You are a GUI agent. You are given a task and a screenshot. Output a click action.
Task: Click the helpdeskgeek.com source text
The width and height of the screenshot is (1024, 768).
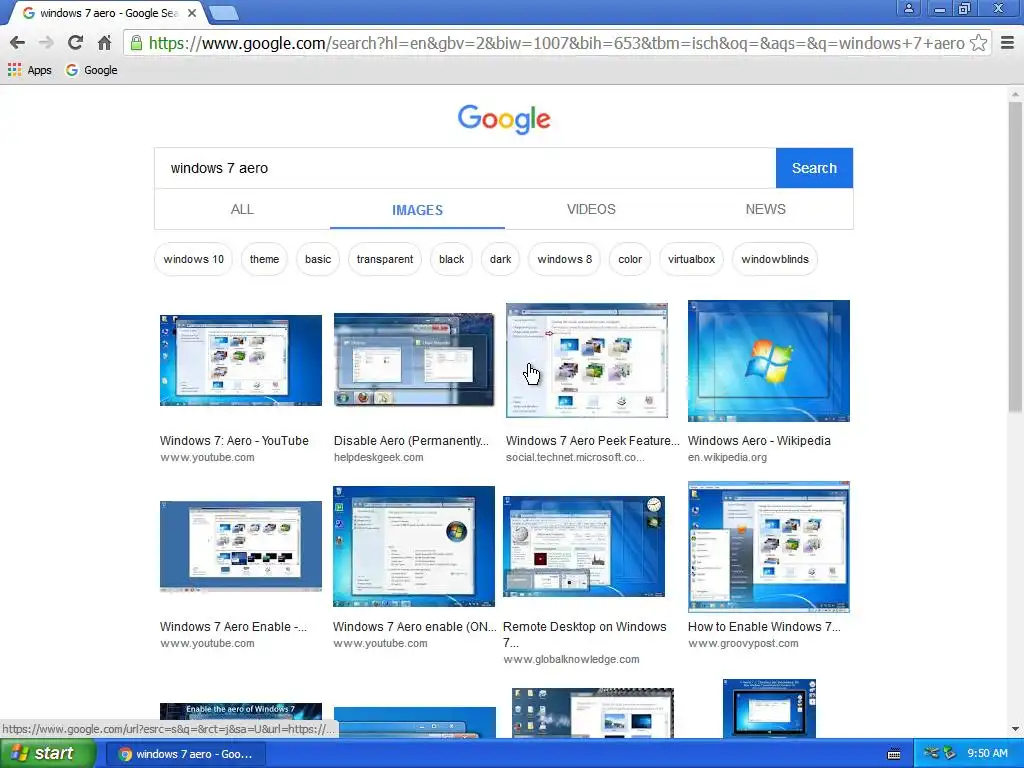tap(378, 457)
